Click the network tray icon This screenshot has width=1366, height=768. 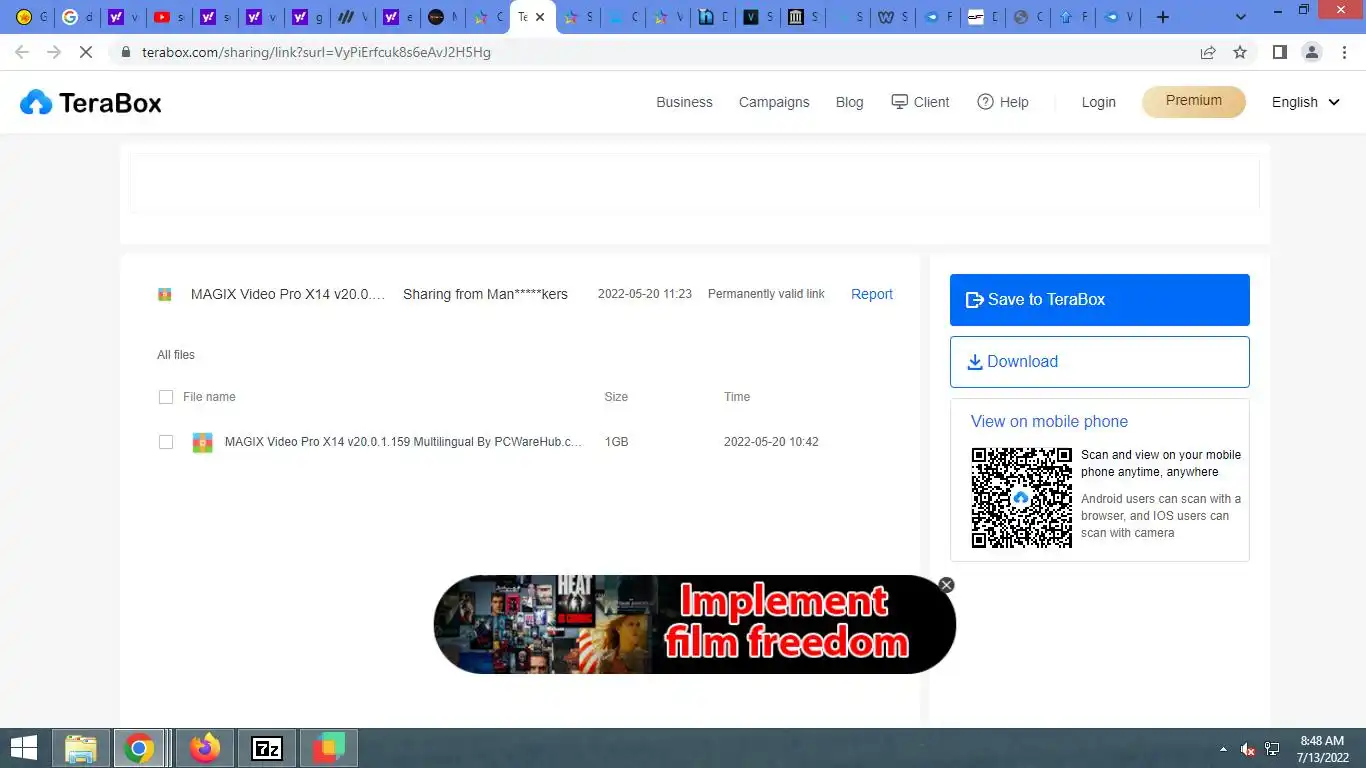pyautogui.click(x=1272, y=749)
